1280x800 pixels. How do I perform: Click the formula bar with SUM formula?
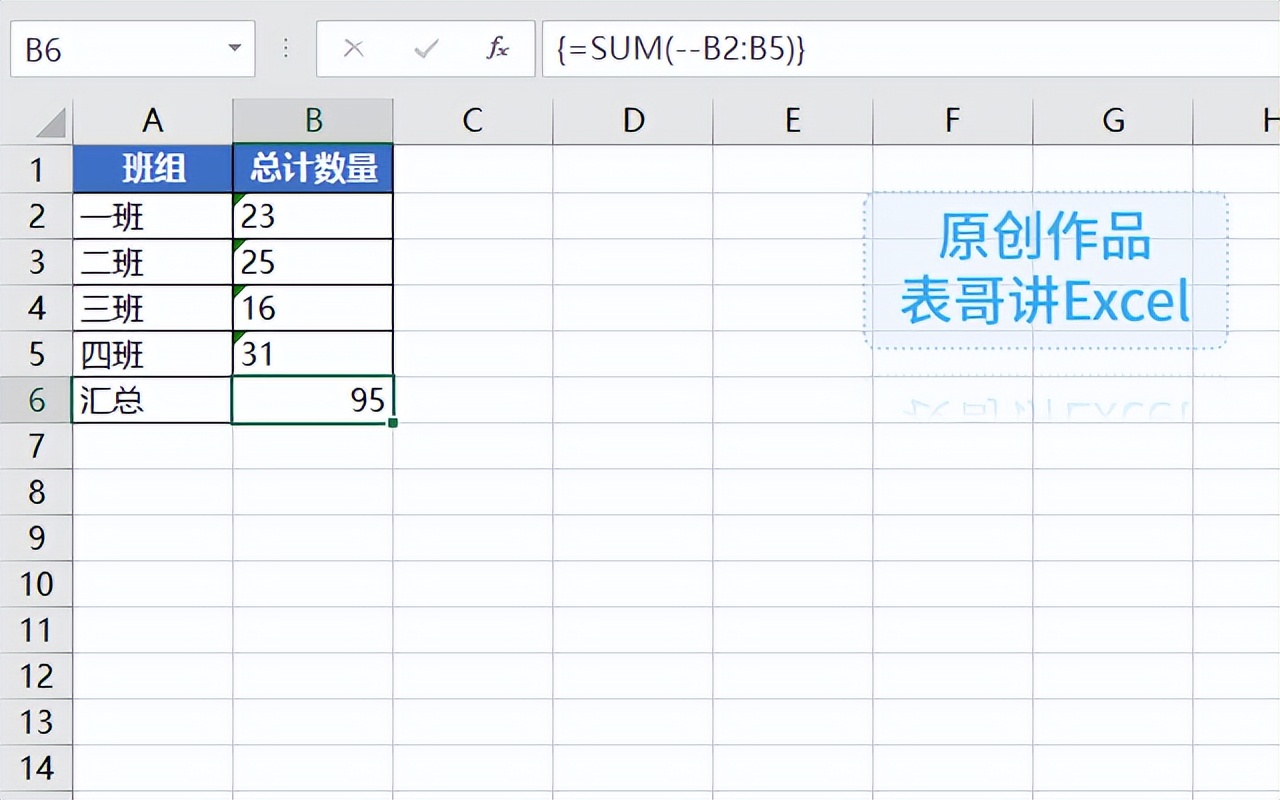(x=910, y=49)
